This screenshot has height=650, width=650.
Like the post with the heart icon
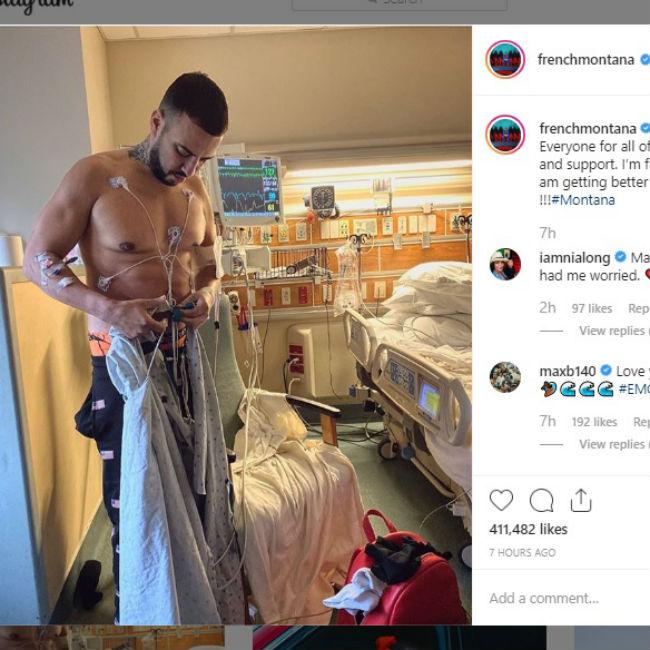point(501,500)
